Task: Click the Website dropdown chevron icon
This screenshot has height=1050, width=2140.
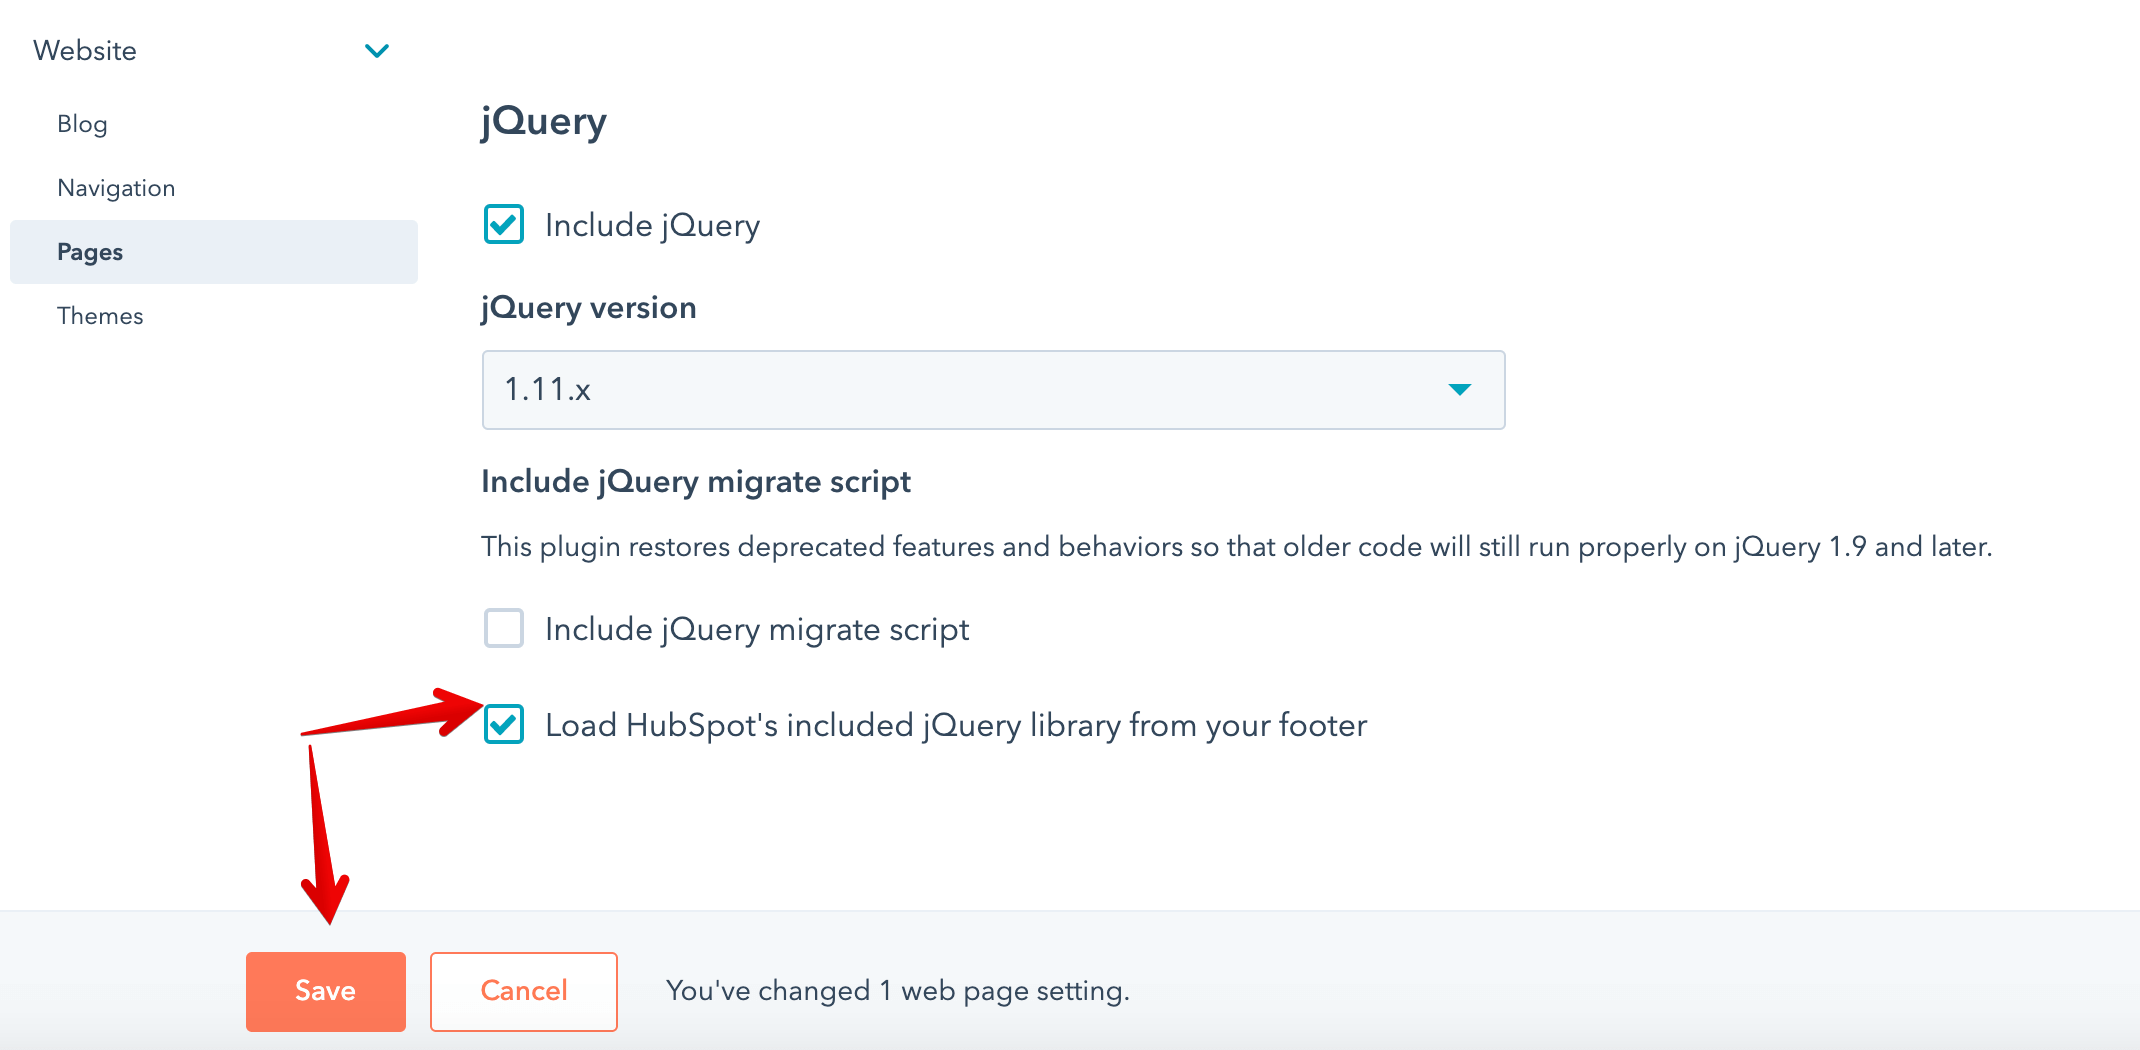Action: pos(377,50)
